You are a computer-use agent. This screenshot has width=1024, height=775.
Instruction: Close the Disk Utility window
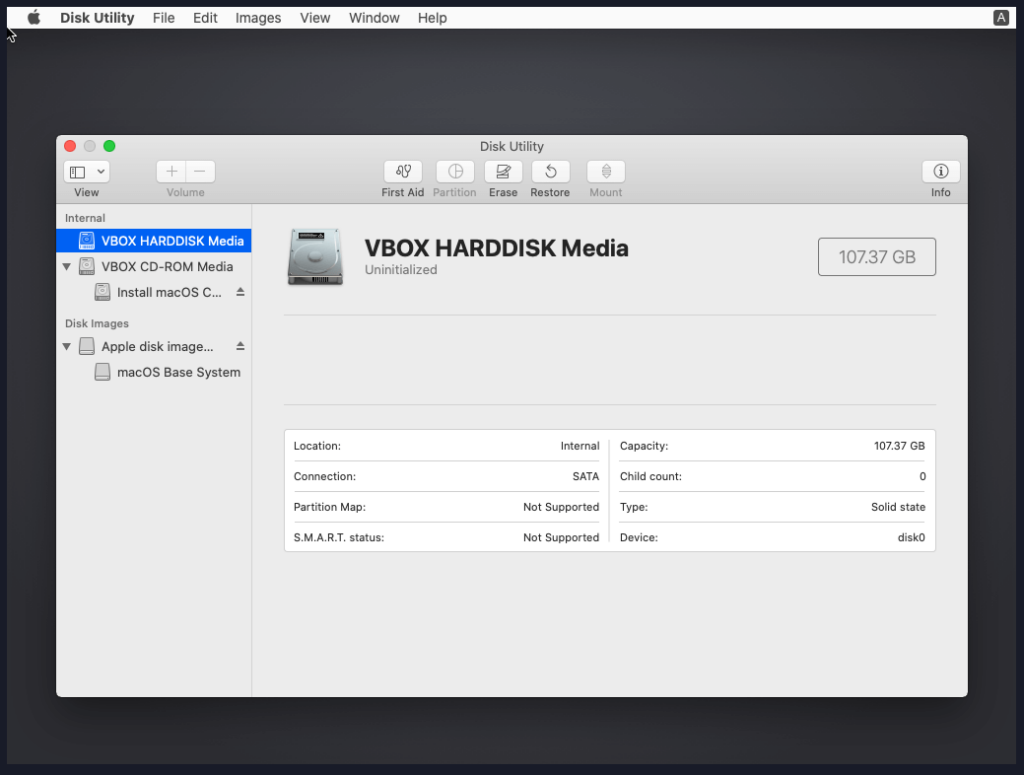point(70,146)
